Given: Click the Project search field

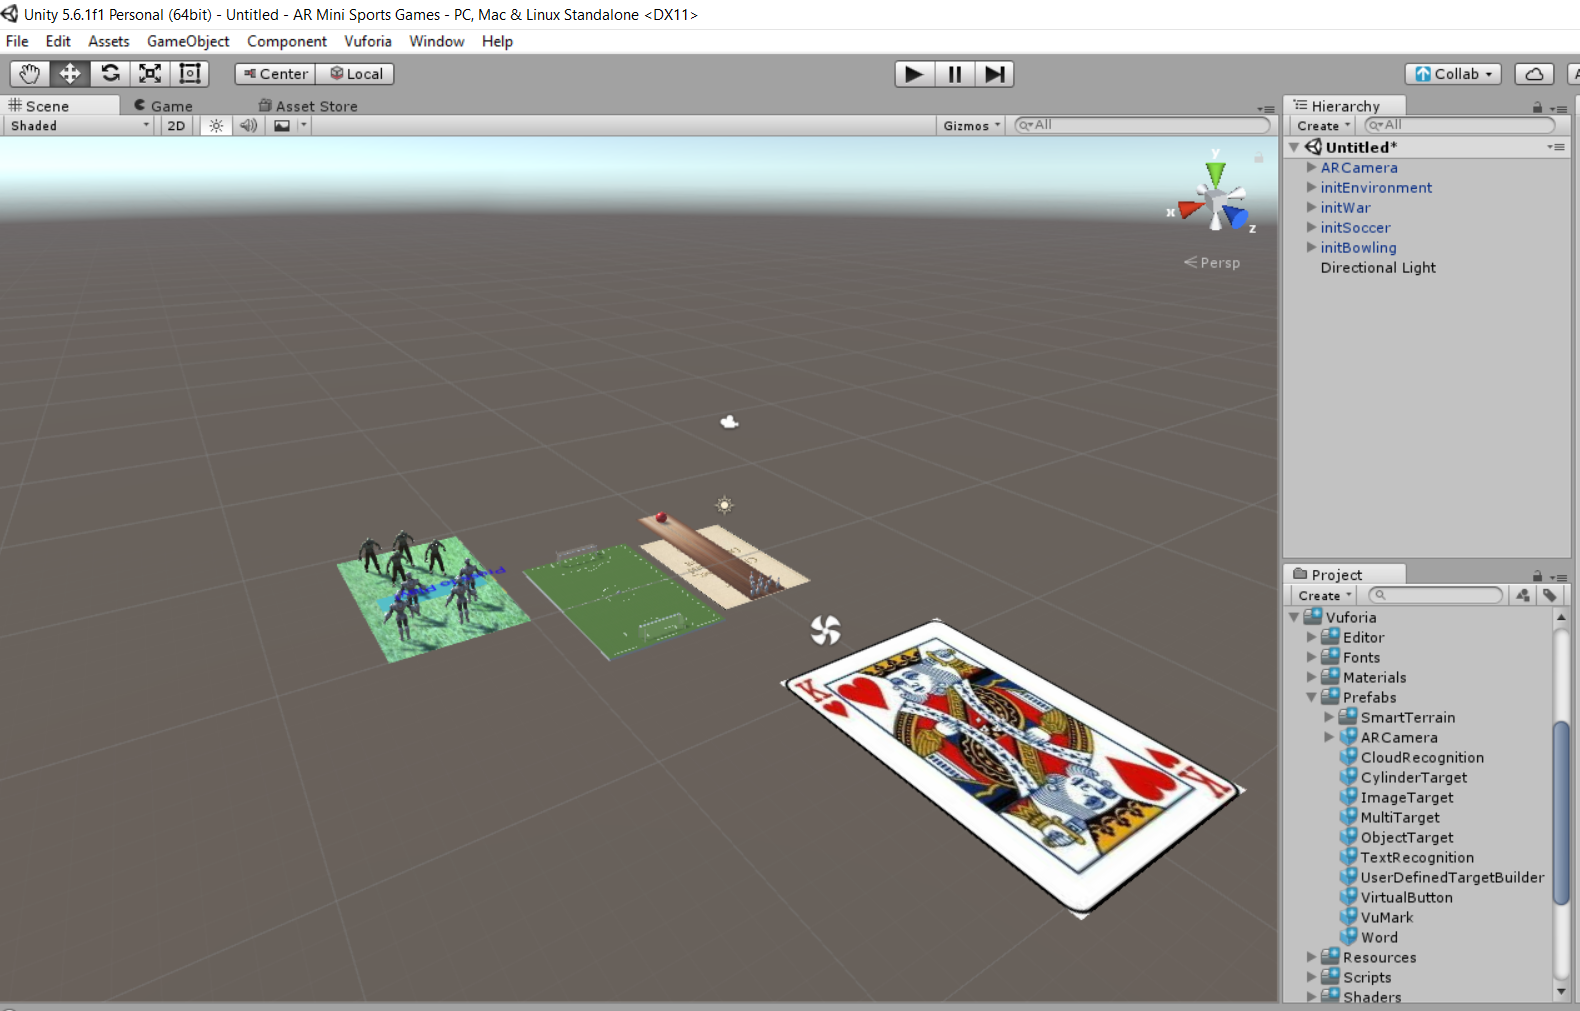Looking at the screenshot, I should click(x=1435, y=595).
